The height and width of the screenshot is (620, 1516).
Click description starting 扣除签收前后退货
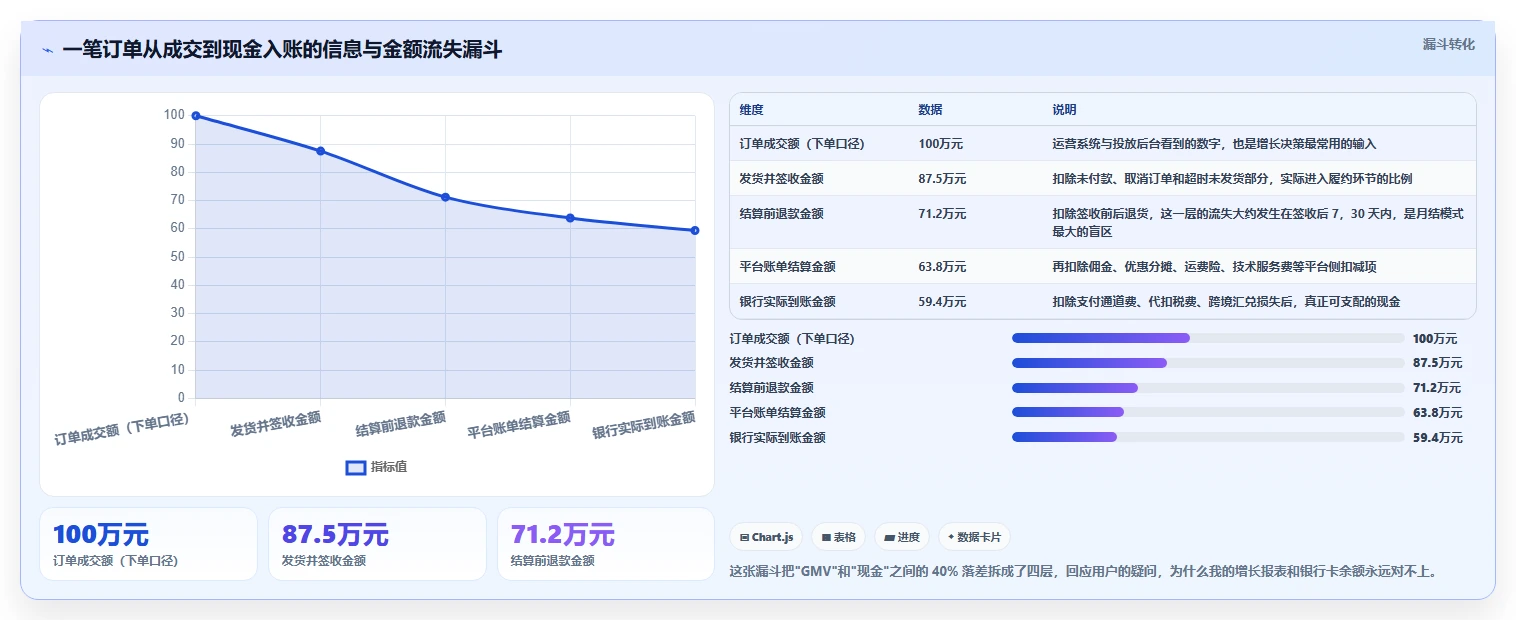1258,223
